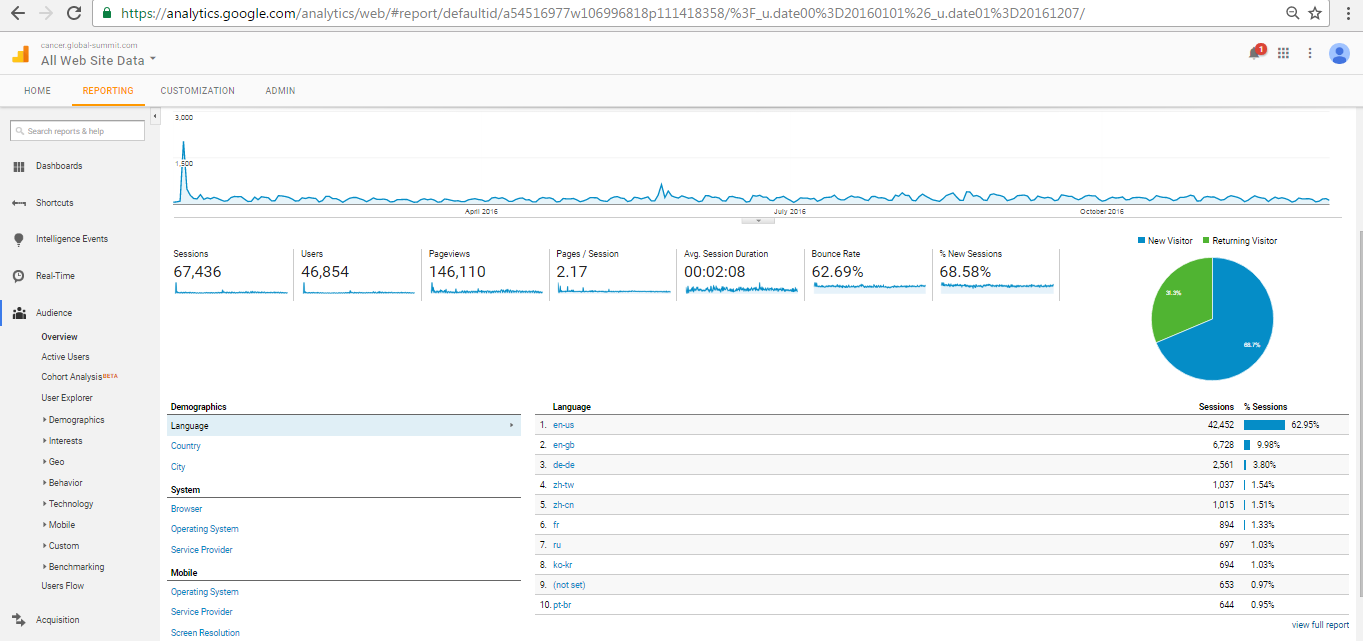Open Users Flow report
The image size is (1363, 641).
(62, 586)
